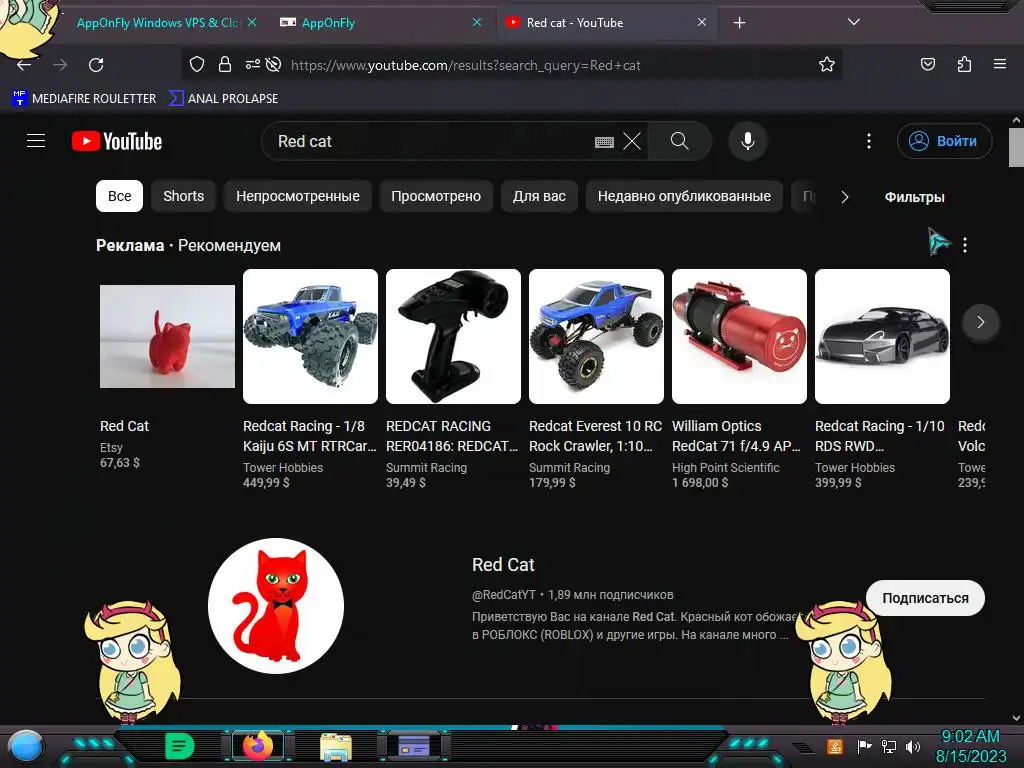Click the browser forward arrow
1024x768 pixels.
point(60,65)
